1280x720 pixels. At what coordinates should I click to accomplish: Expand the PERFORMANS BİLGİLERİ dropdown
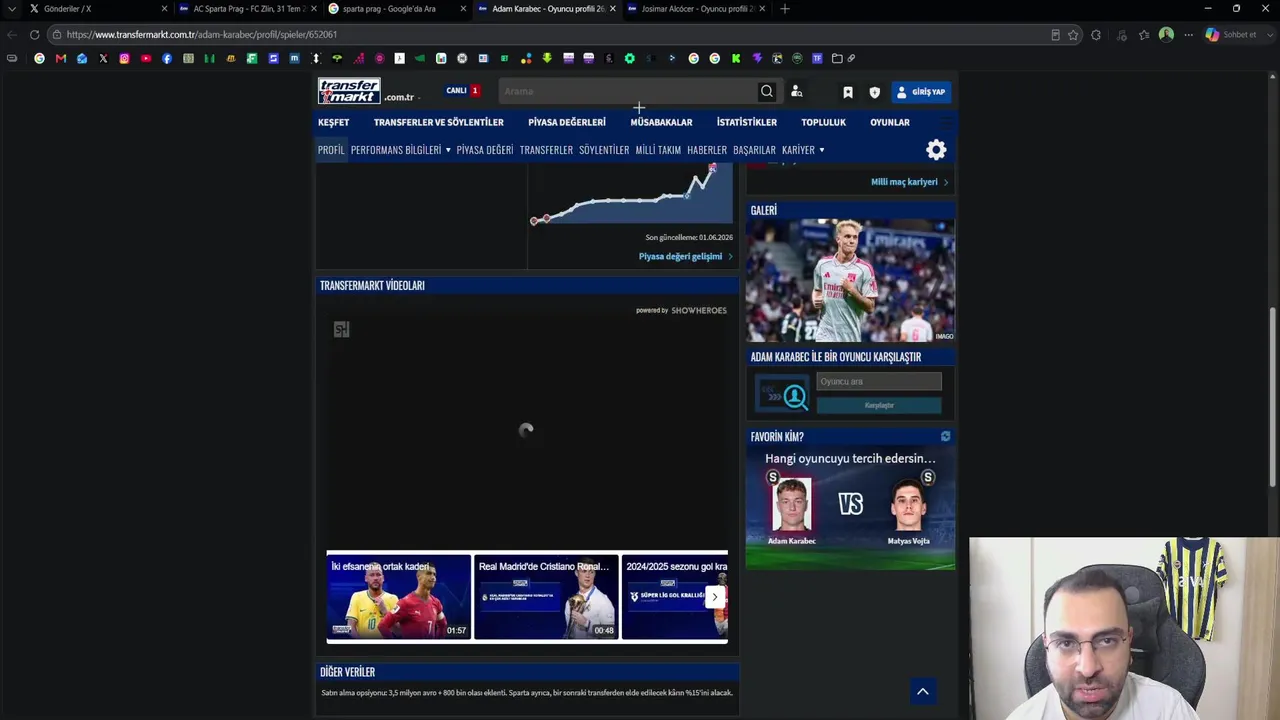[401, 150]
